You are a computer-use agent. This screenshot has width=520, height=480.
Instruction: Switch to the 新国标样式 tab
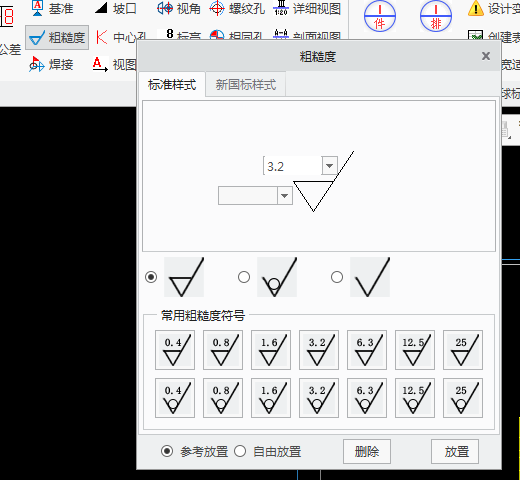[246, 85]
